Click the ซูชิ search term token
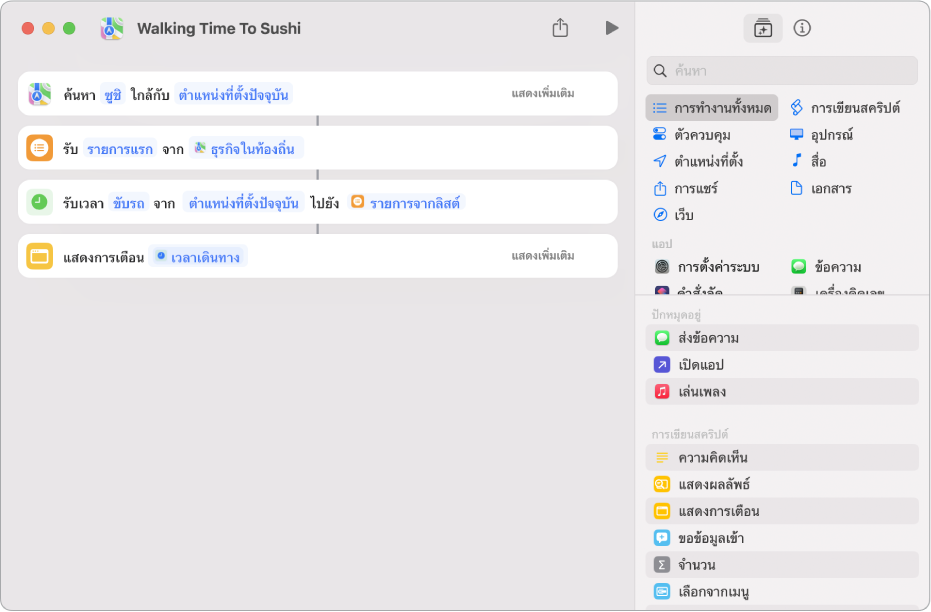Viewport: 931px width, 612px height. (x=112, y=95)
